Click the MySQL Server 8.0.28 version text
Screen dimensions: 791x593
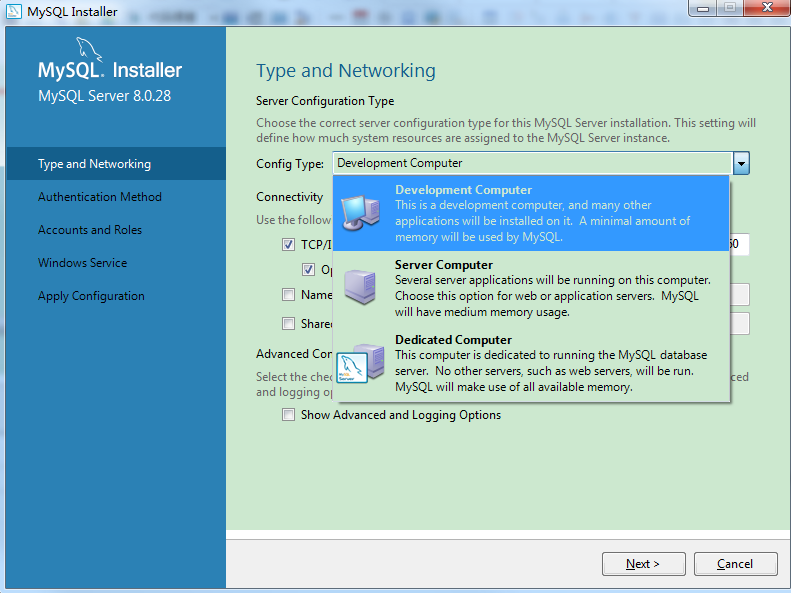click(104, 96)
